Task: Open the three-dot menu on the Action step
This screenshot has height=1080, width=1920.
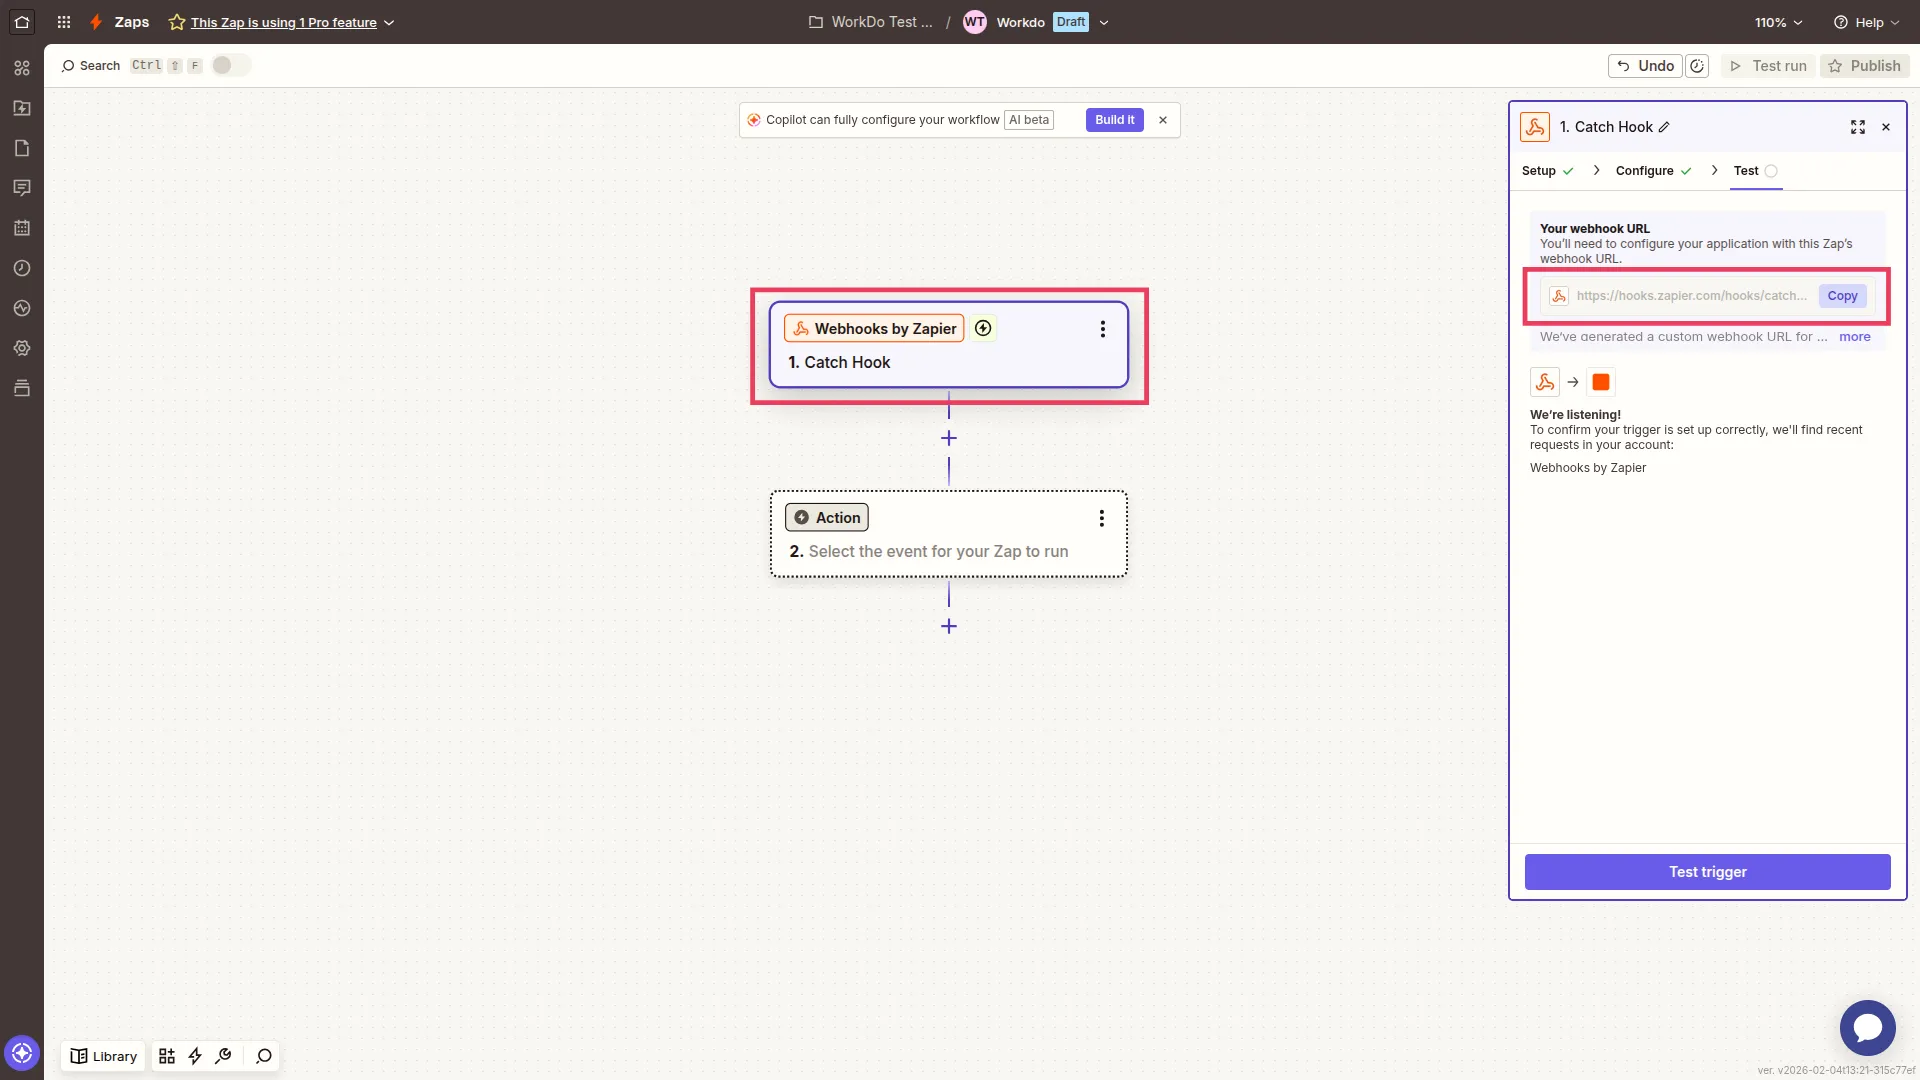Action: tap(1101, 518)
